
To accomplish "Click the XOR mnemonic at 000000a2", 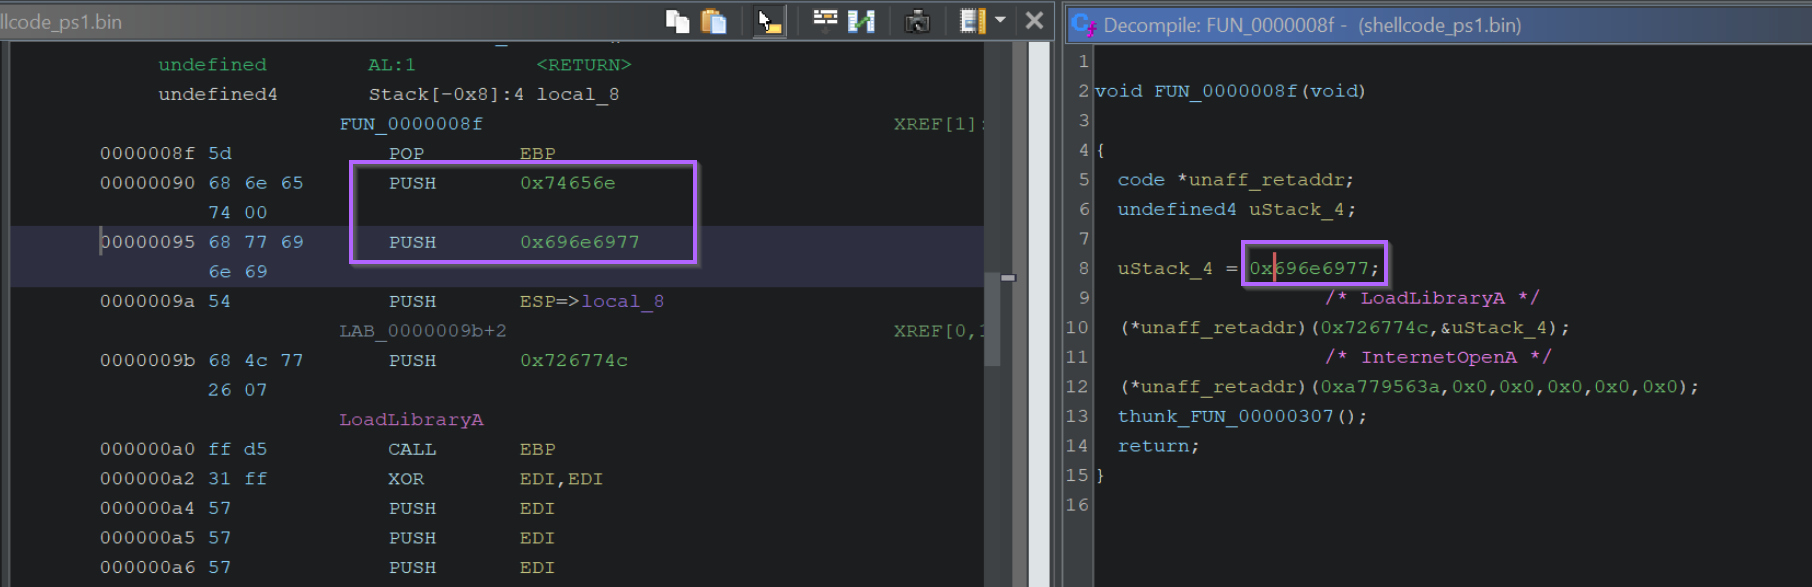I will 406,479.
